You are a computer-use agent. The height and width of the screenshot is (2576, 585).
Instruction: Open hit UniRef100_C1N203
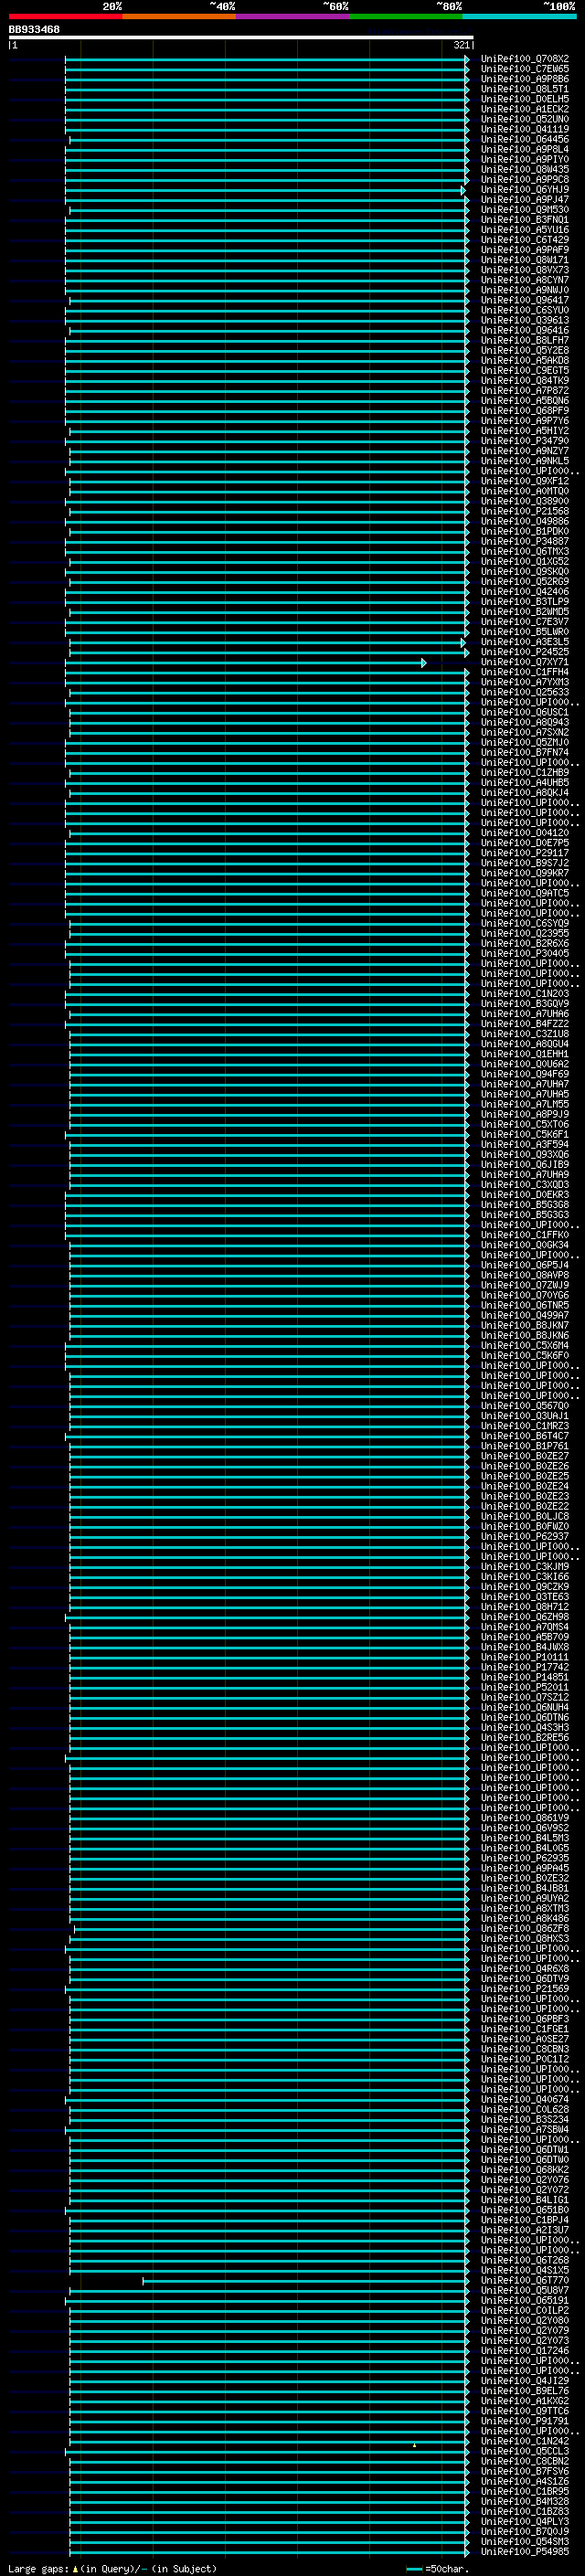point(525,994)
